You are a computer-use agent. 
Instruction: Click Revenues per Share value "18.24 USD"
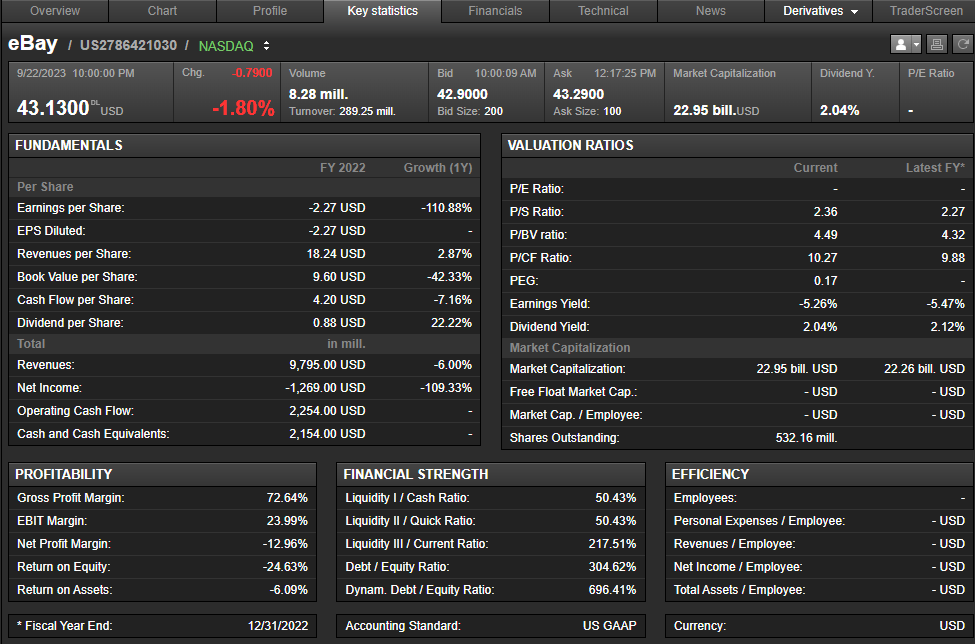tap(336, 254)
